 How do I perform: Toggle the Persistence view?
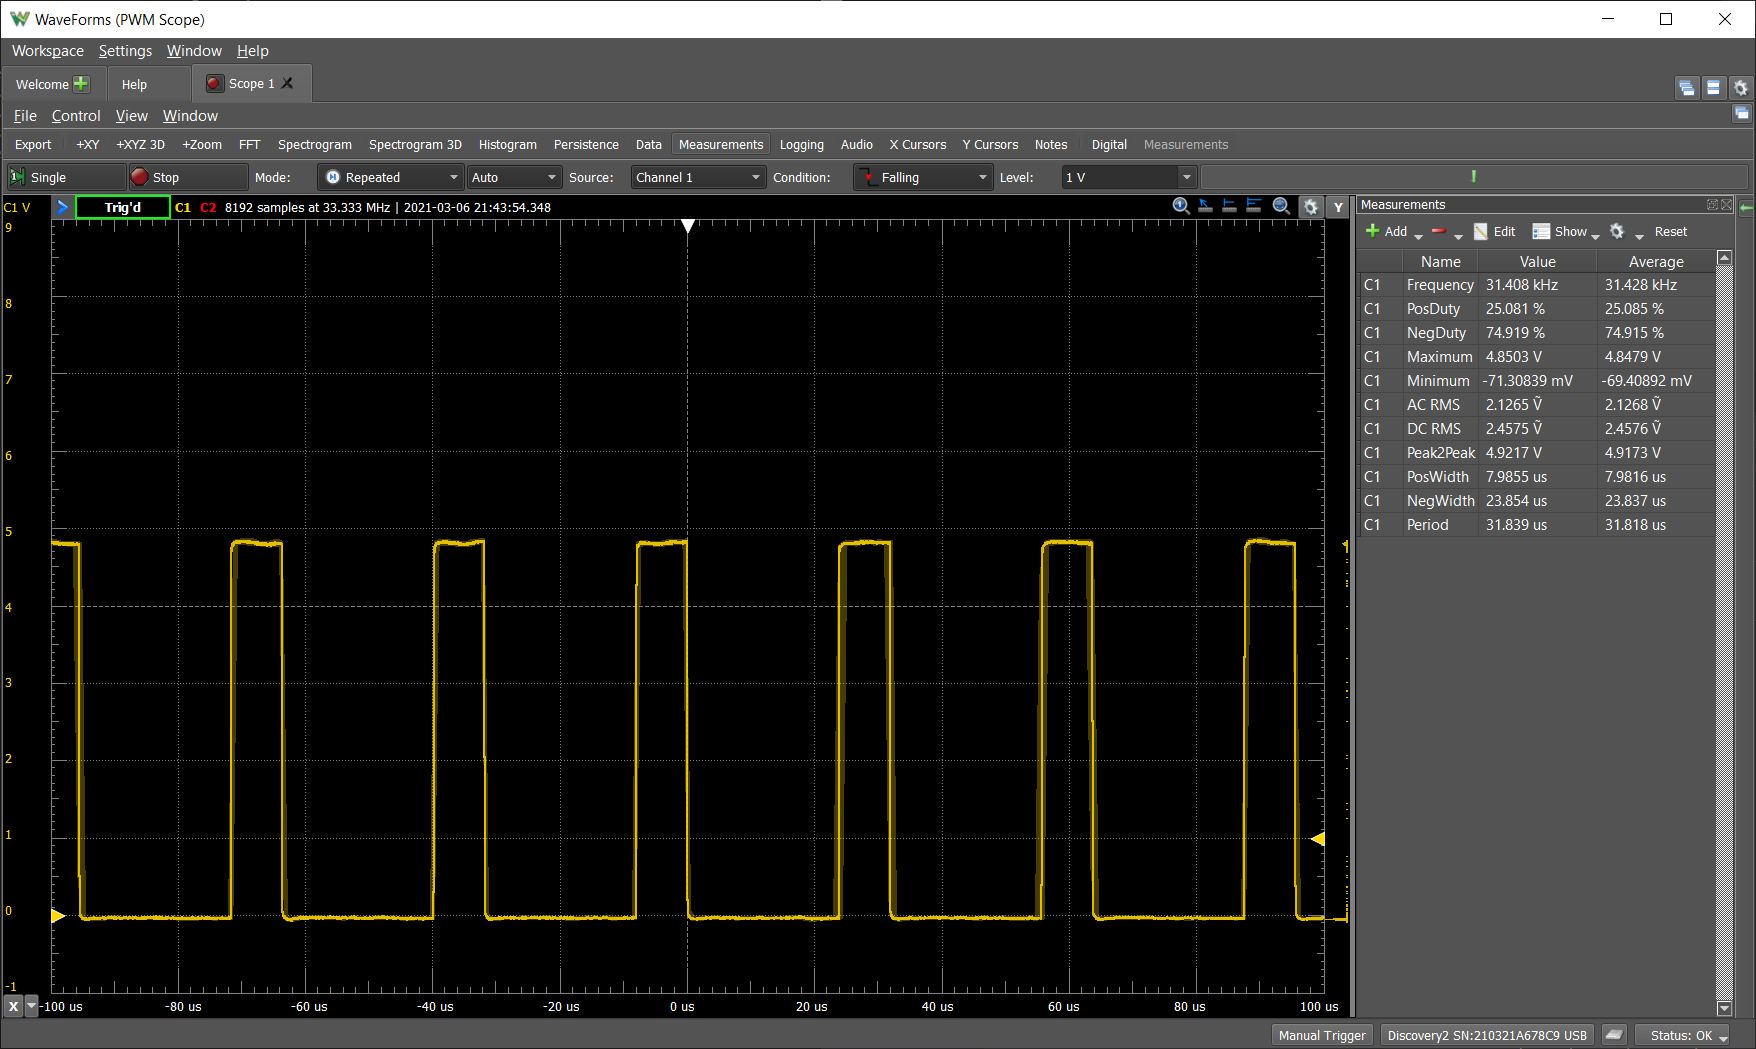point(586,145)
